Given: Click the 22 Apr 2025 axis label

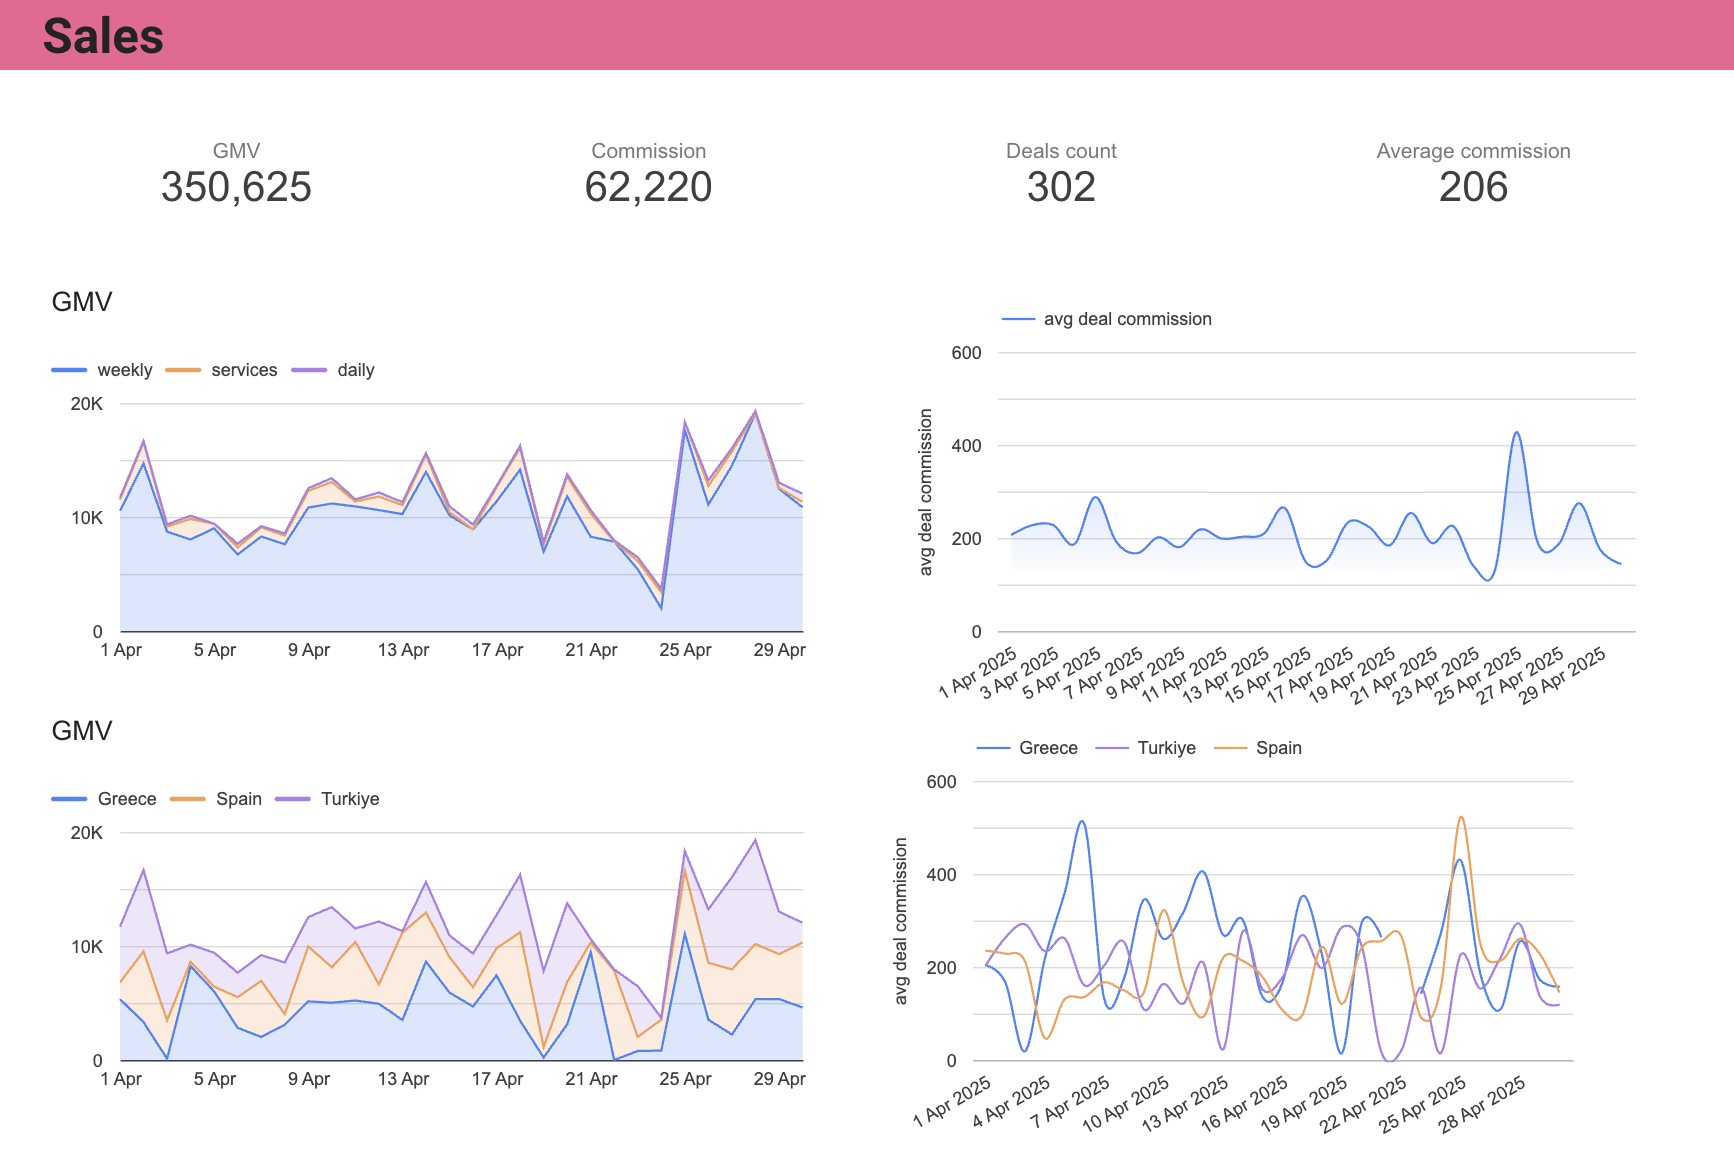Looking at the screenshot, I should point(1363,1103).
